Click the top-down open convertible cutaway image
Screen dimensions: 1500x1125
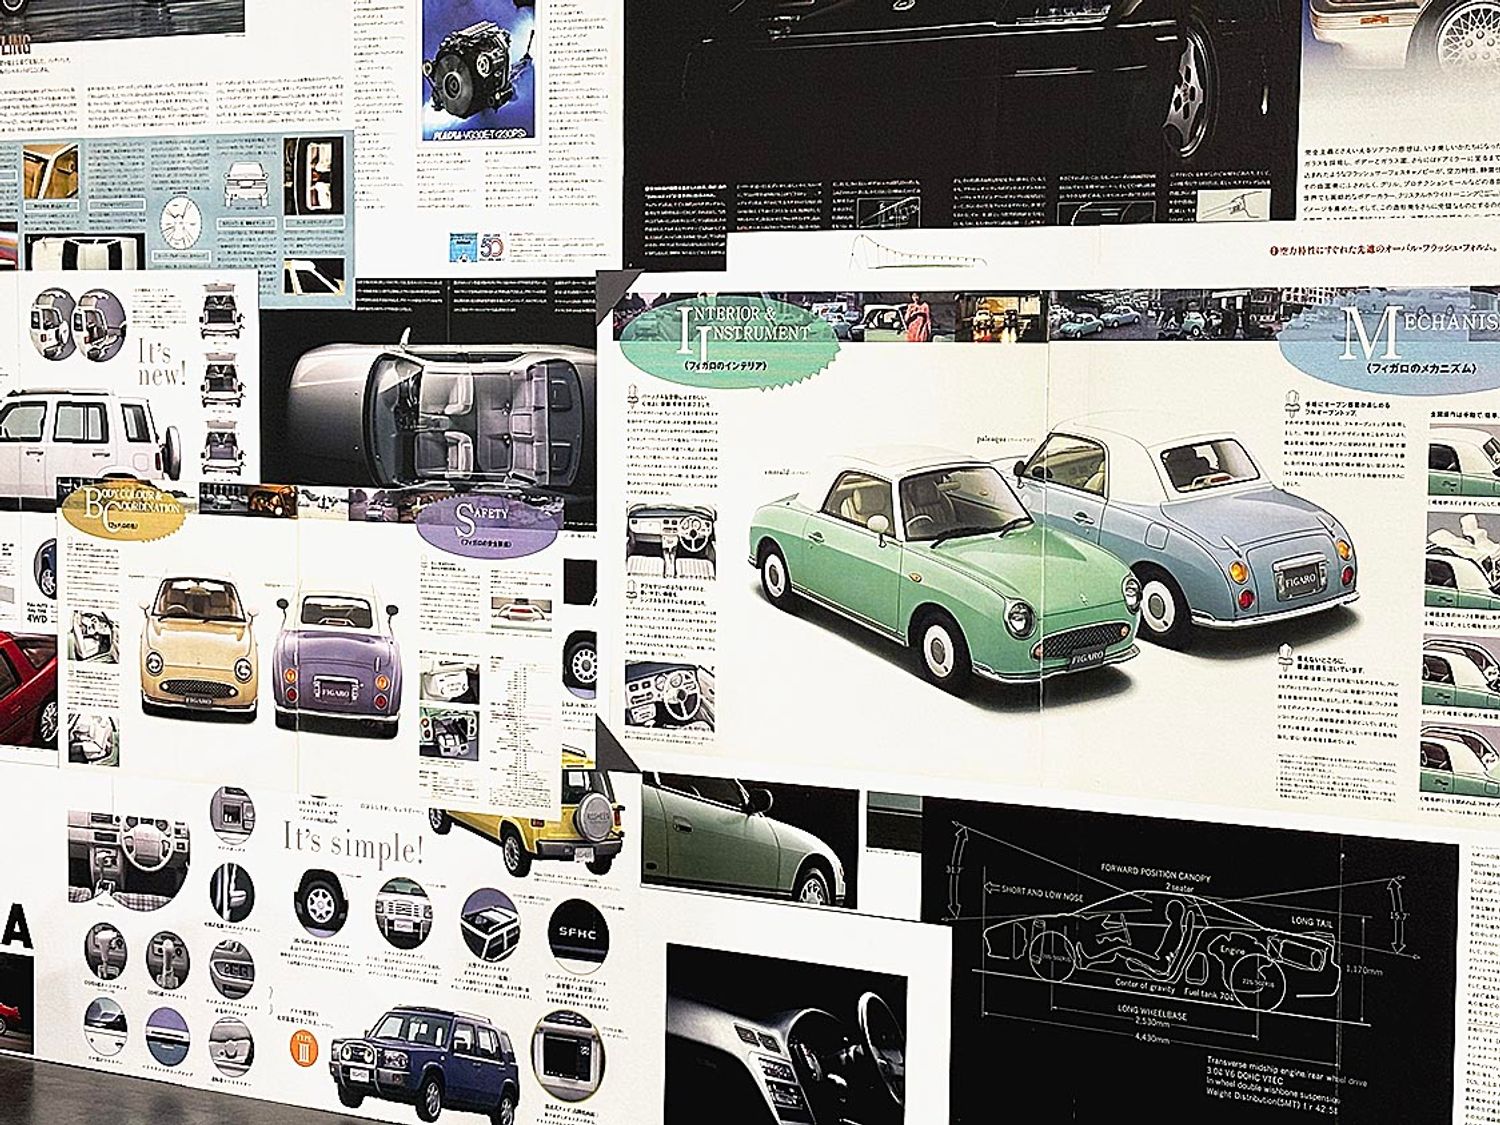440,411
